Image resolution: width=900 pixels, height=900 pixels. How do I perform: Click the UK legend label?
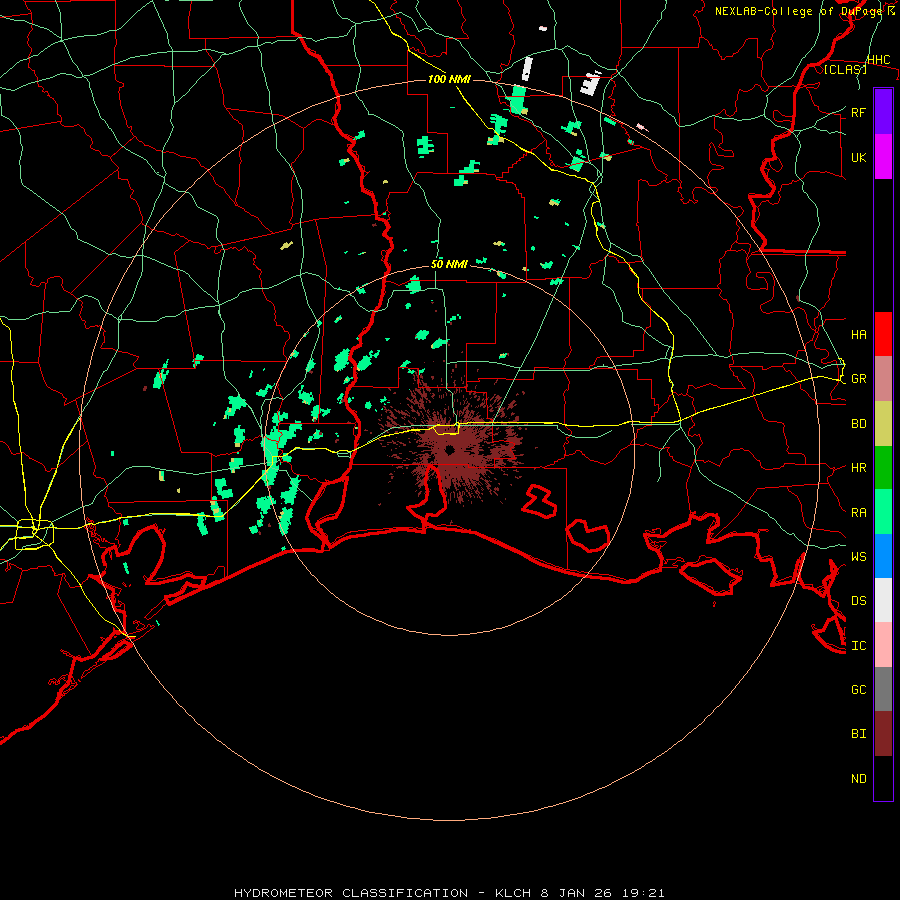click(x=858, y=157)
